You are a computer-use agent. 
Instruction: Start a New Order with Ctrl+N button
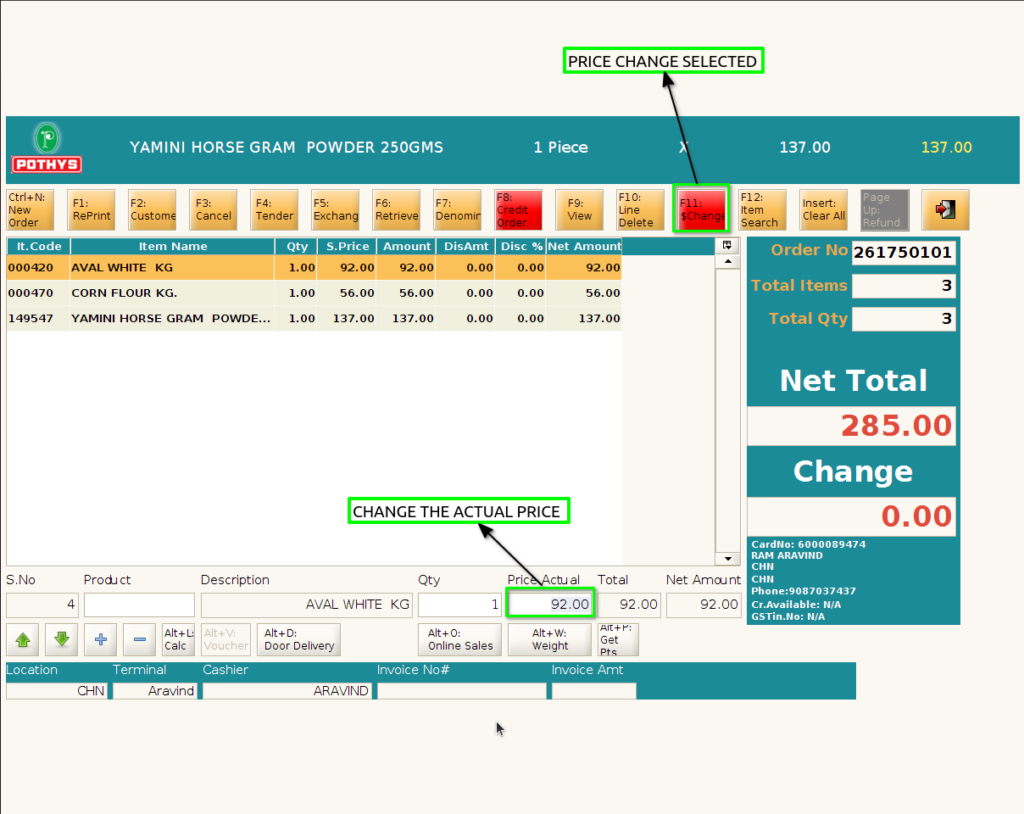pos(30,210)
